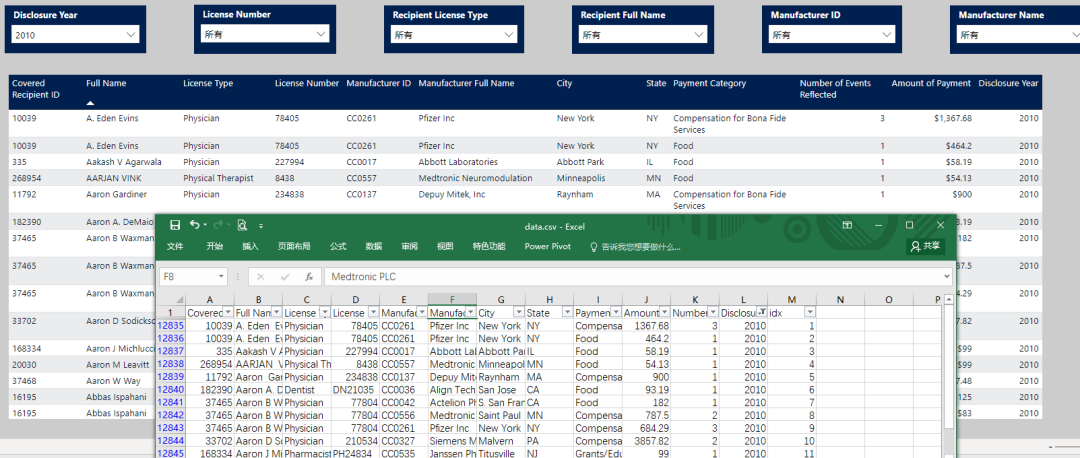Screen dimensions: 1080x458
Task: Click $1,367.68 in the report table
Action: pos(953,118)
